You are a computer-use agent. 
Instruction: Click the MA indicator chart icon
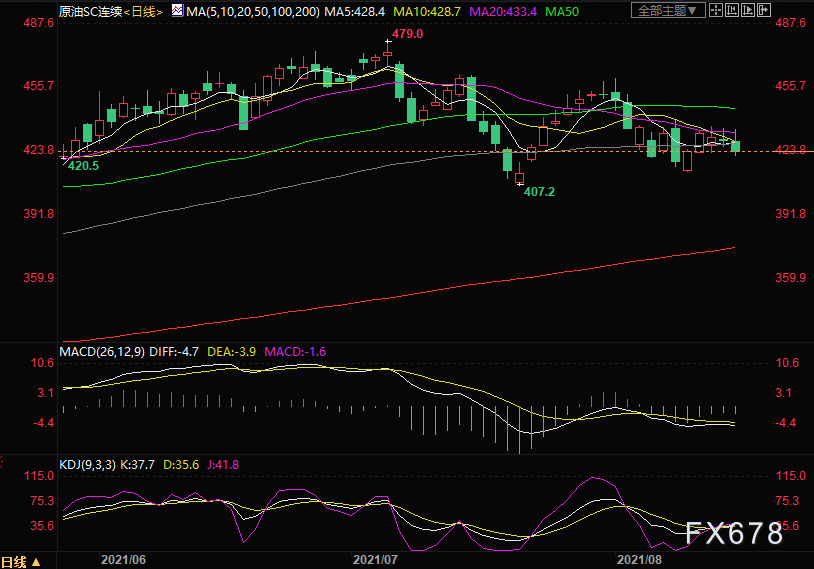pos(177,10)
